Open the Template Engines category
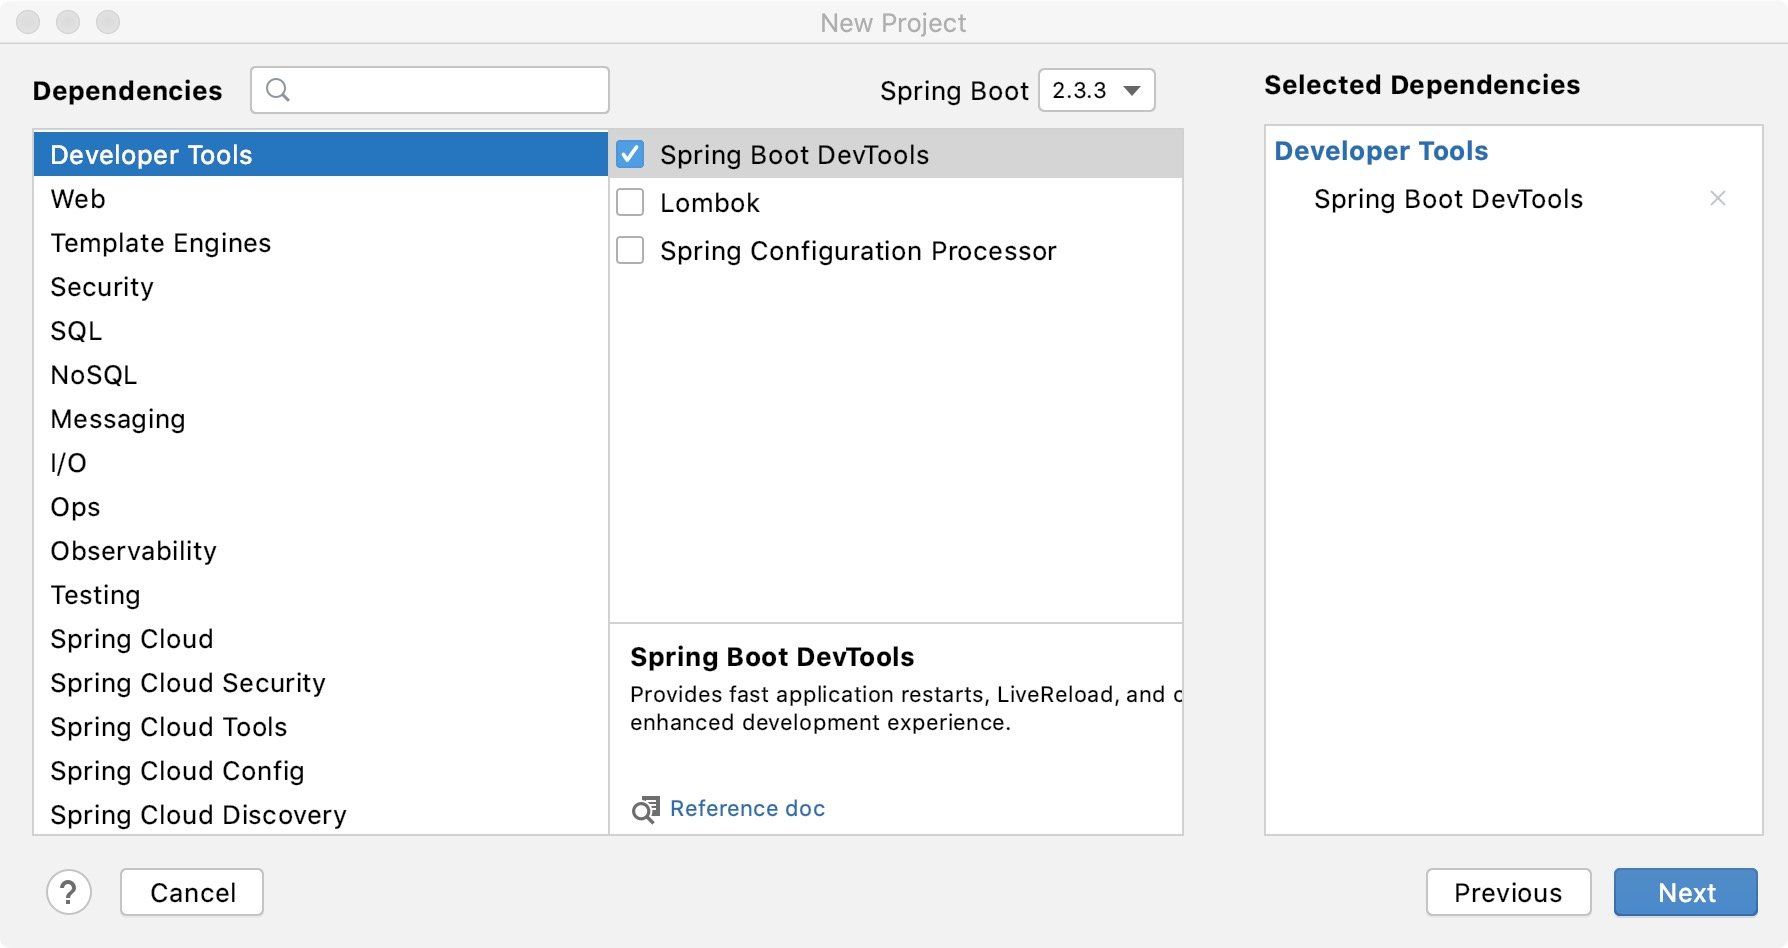This screenshot has width=1788, height=948. 160,243
